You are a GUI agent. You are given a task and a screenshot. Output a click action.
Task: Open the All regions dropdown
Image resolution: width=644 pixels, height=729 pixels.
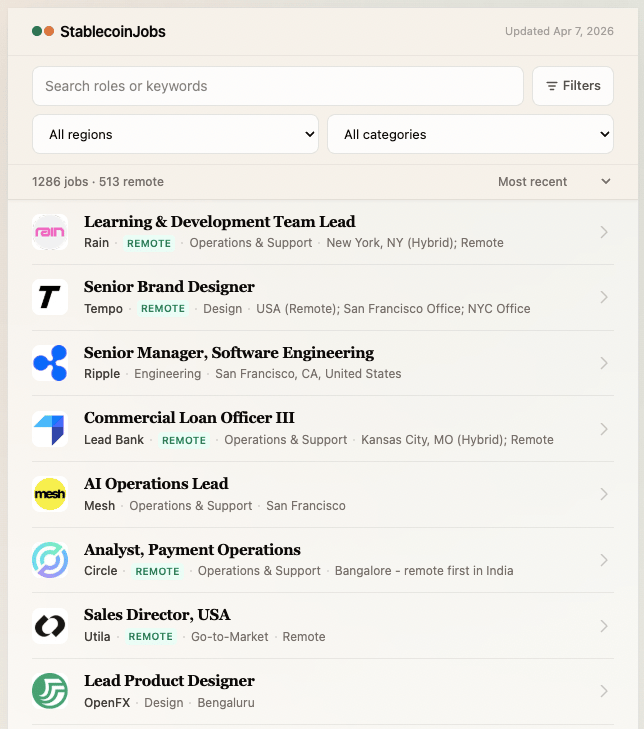point(175,134)
